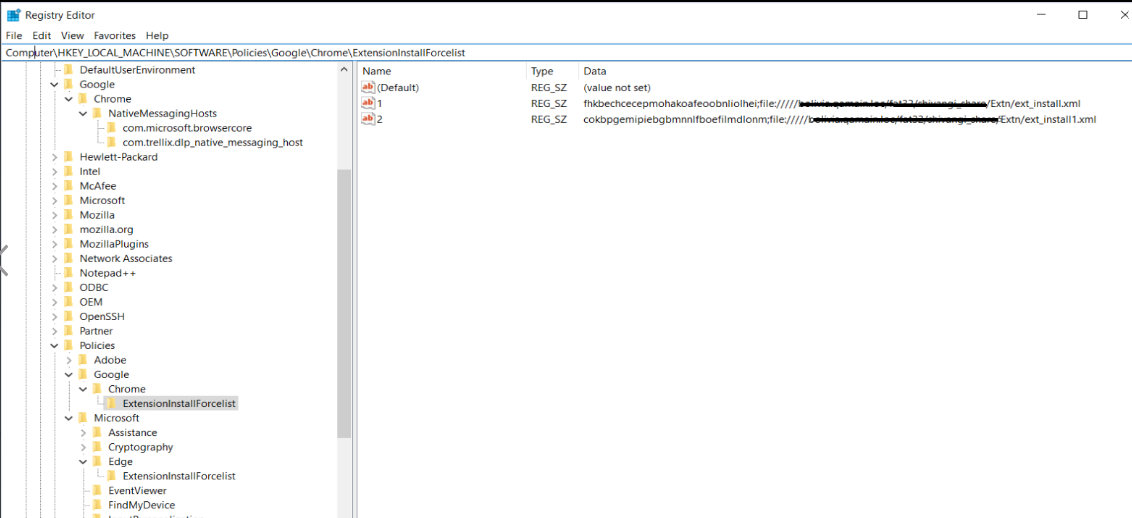This screenshot has width=1132, height=518.
Task: Click the Partner key folder icon
Action: click(69, 330)
